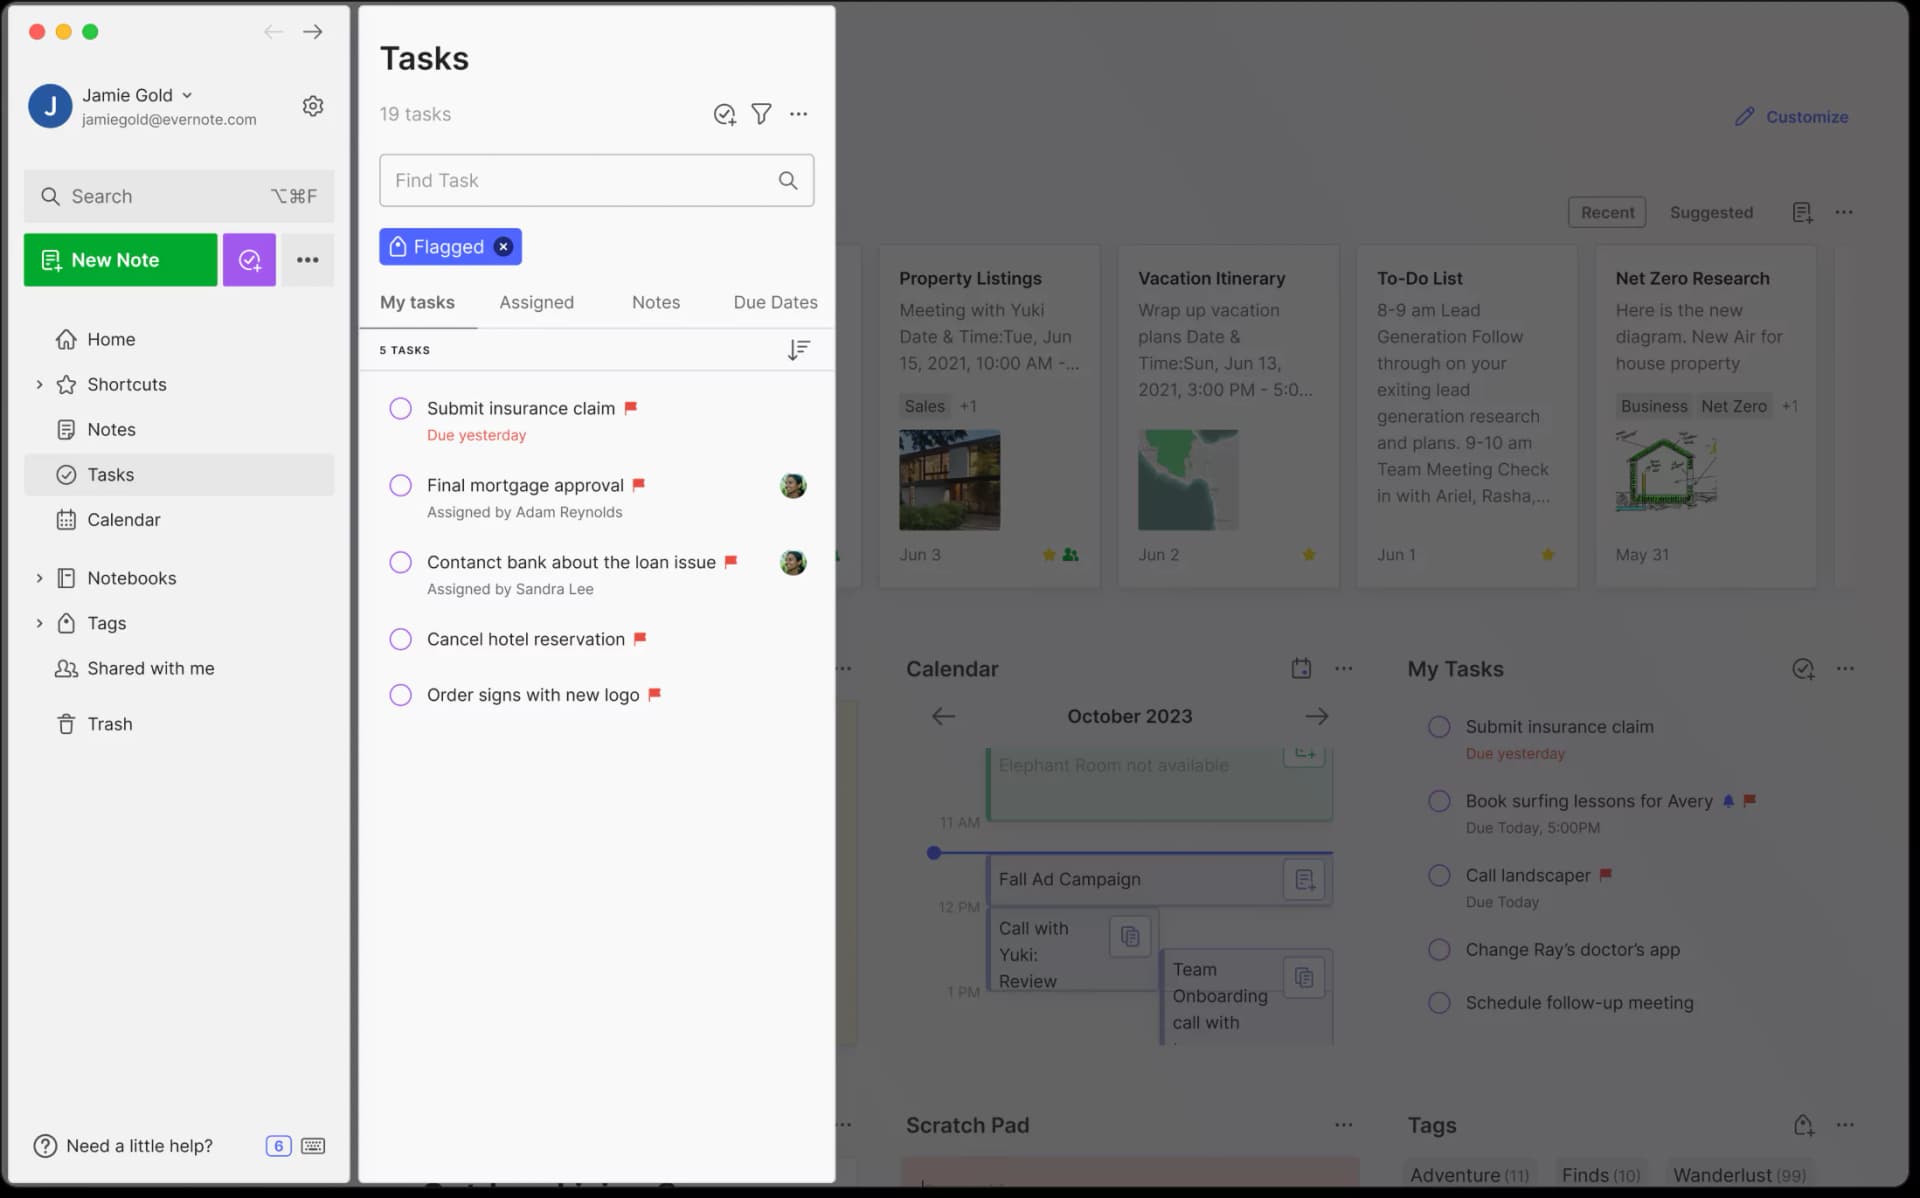Switch to the Assigned tab

click(x=536, y=302)
